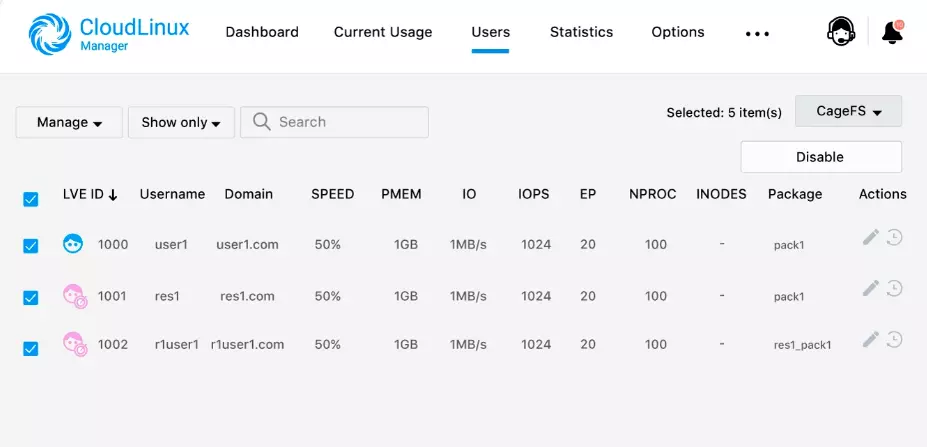Image resolution: width=927 pixels, height=447 pixels.
Task: Open the history icon for r1user1
Action: (895, 339)
